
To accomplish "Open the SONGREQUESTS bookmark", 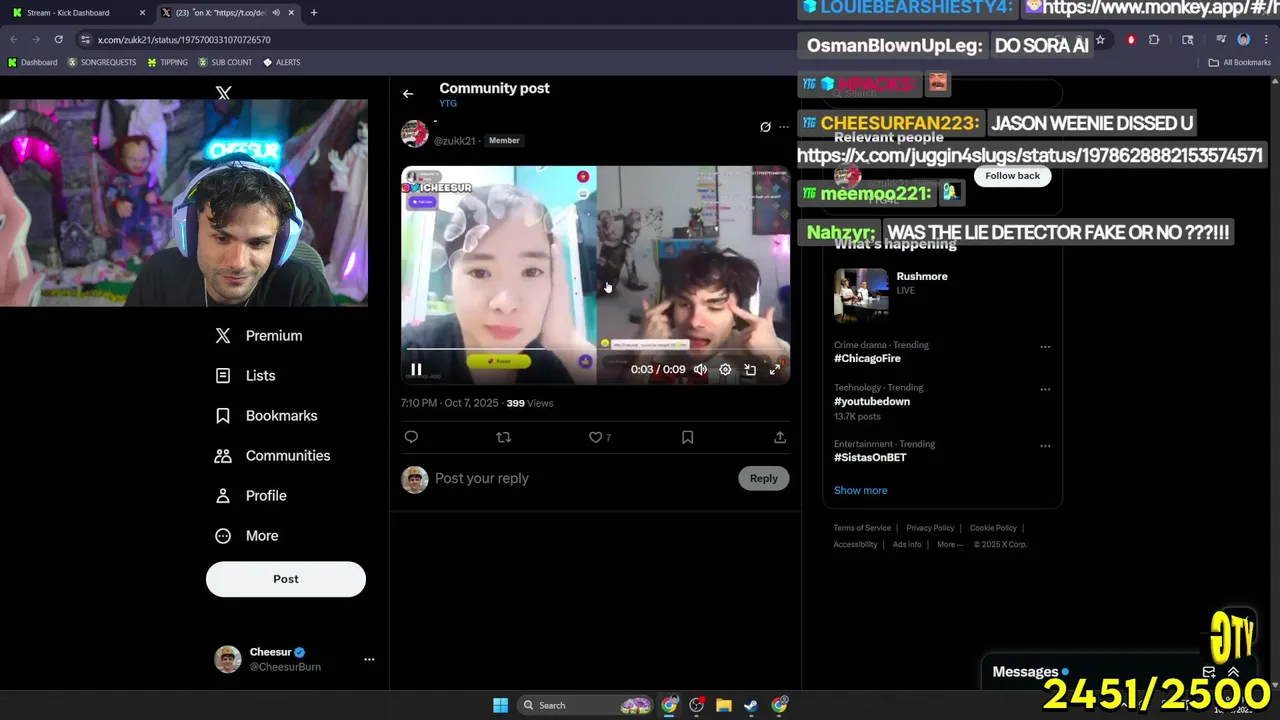I will click(x=102, y=62).
